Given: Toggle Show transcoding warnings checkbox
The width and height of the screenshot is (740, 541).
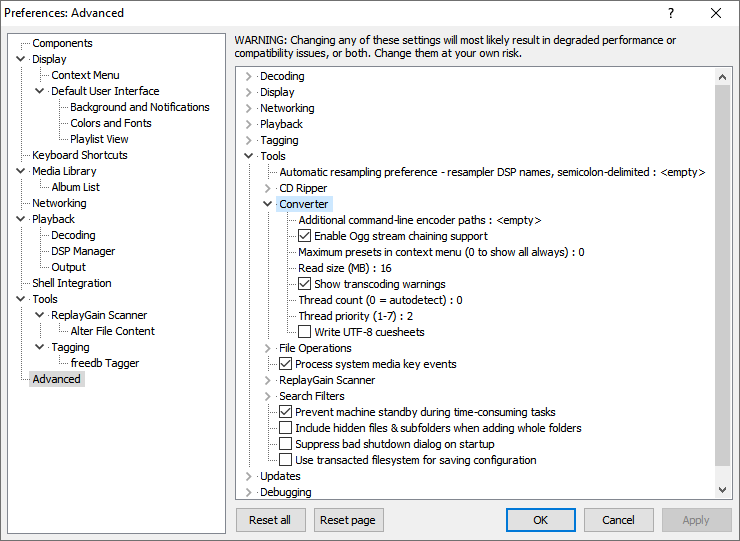Looking at the screenshot, I should point(305,284).
